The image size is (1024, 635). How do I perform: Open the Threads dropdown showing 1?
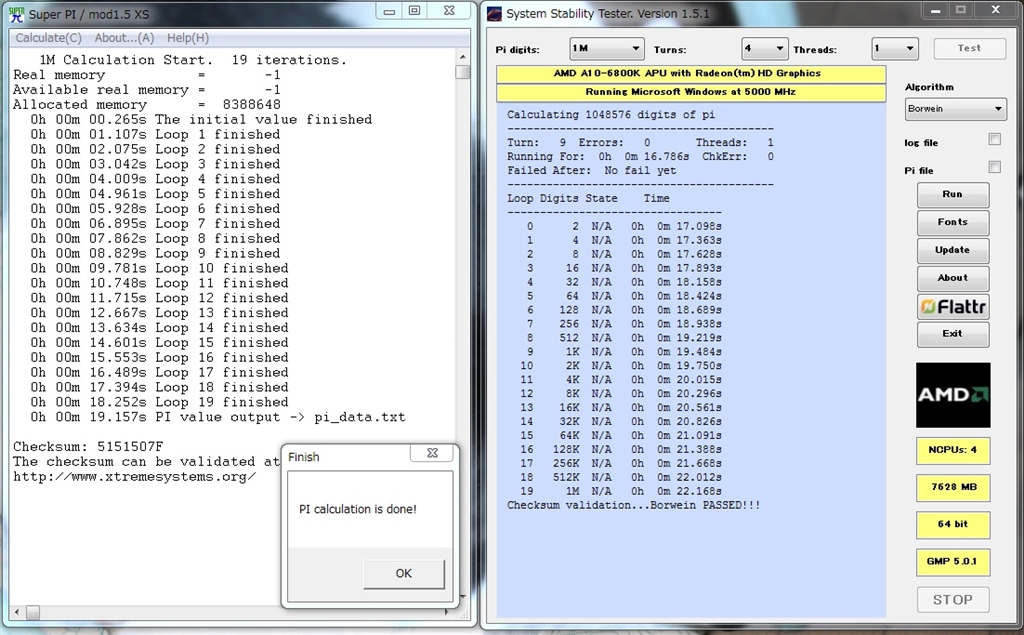tap(895, 48)
